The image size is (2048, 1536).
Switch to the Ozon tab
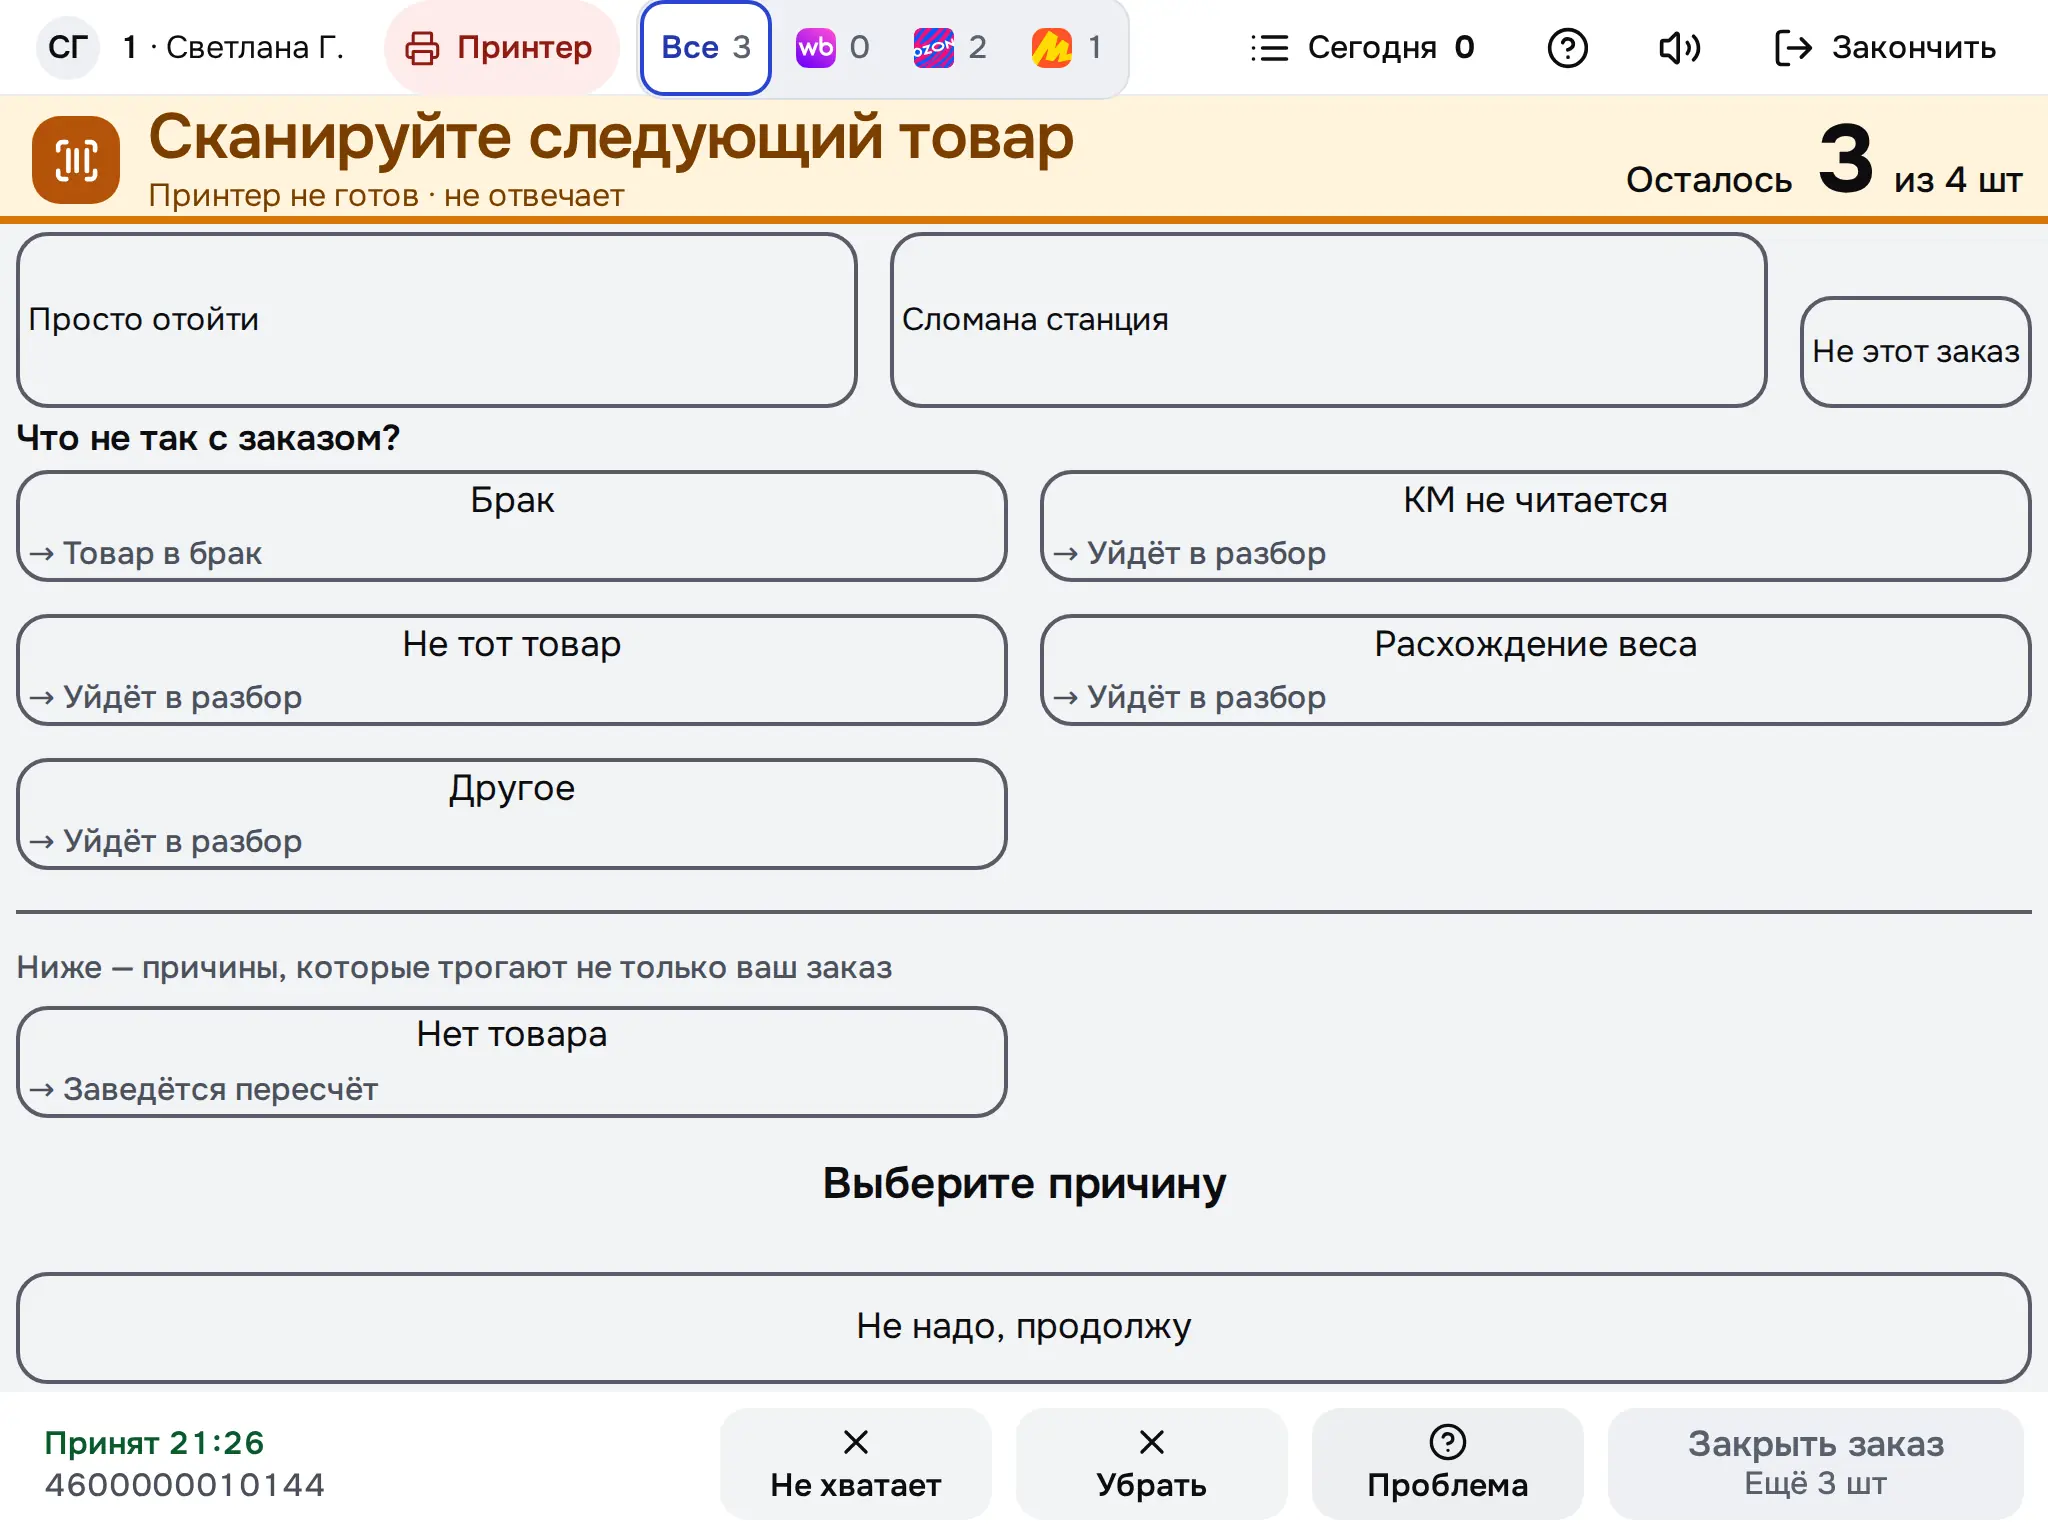pos(950,47)
